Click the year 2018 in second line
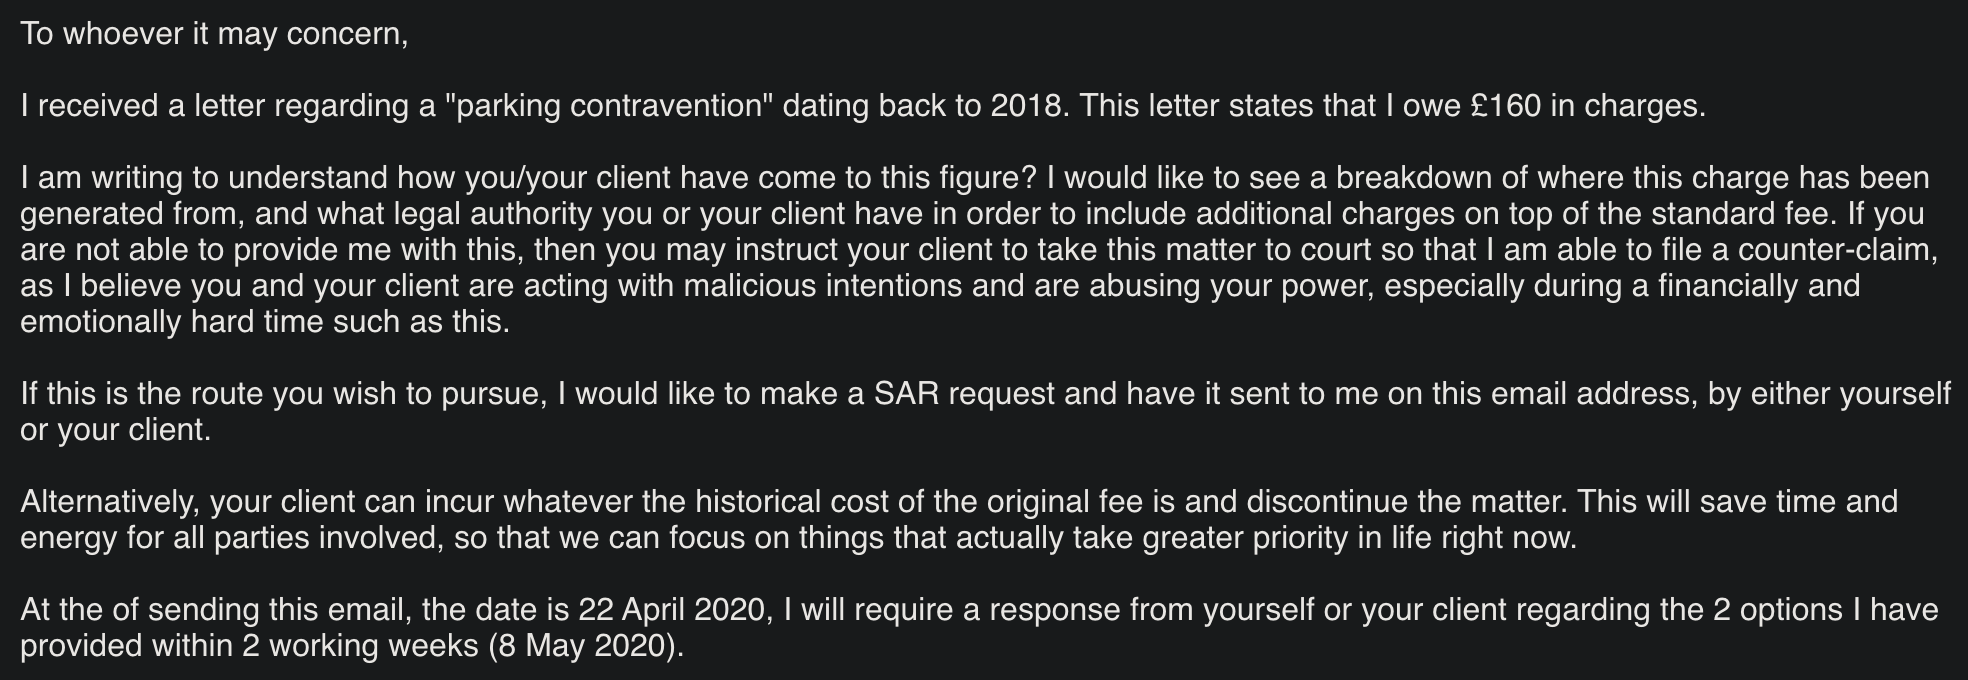 pos(1026,106)
